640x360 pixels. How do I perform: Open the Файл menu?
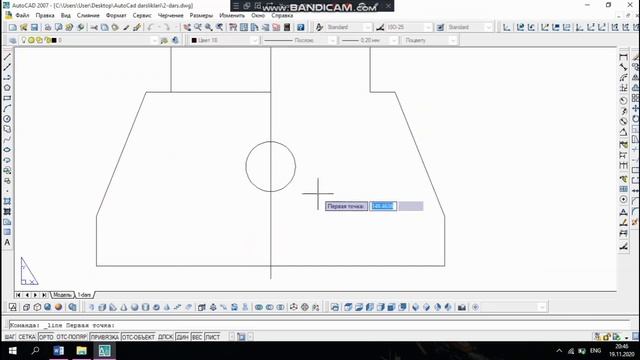tap(22, 16)
